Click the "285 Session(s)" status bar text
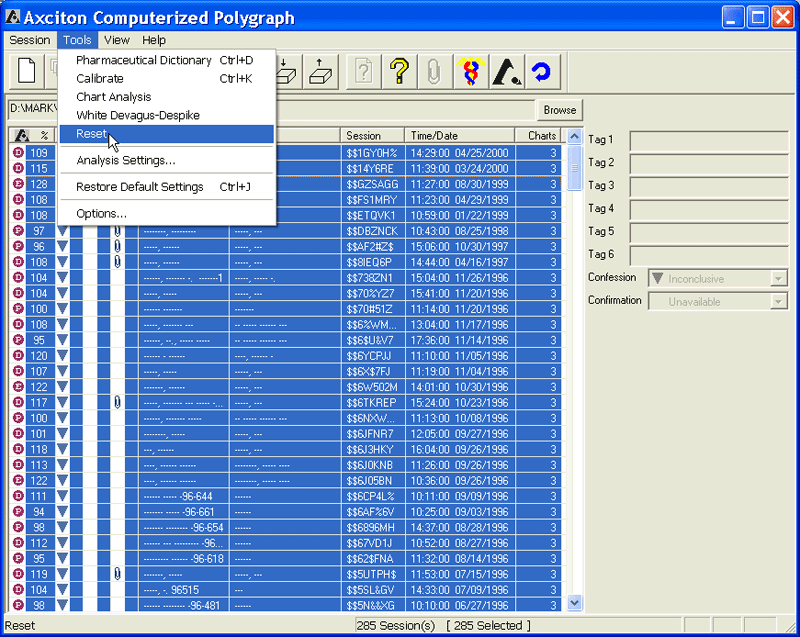 pyautogui.click(x=396, y=626)
